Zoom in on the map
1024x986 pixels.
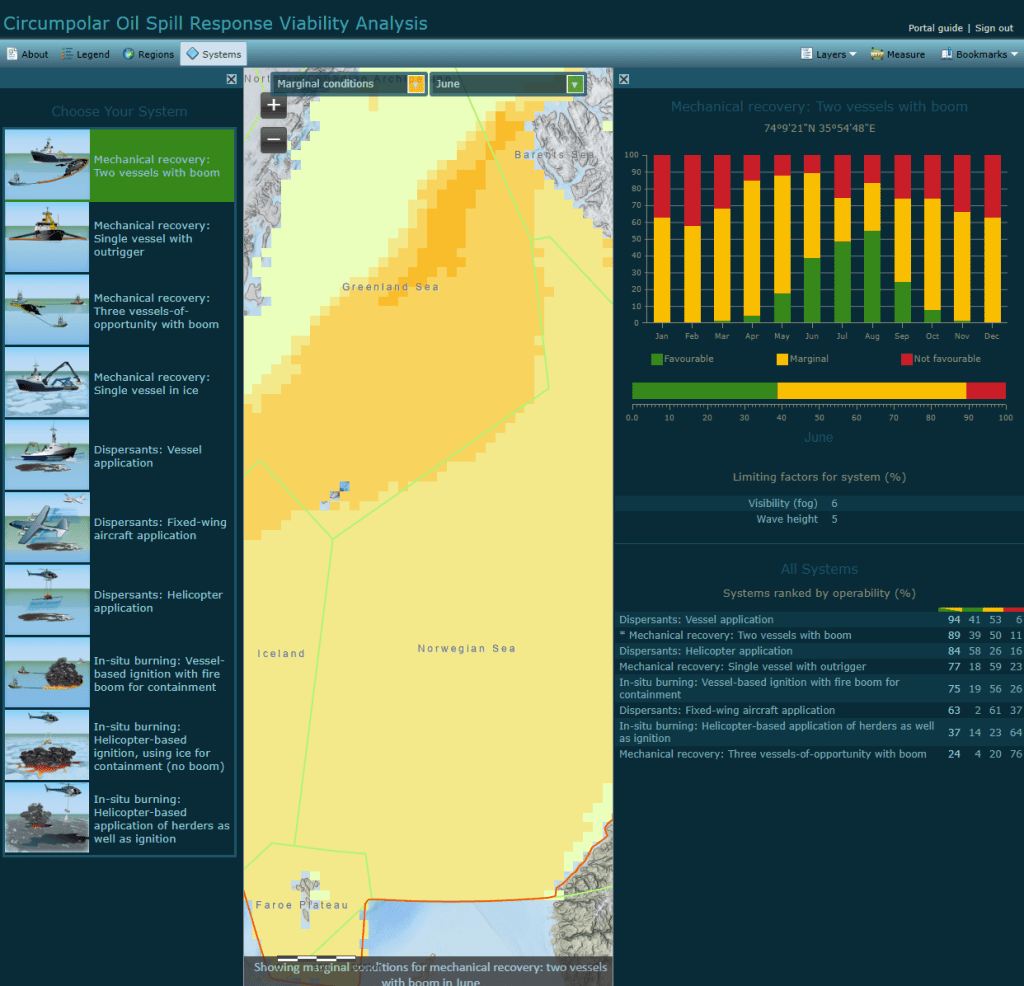coord(274,104)
